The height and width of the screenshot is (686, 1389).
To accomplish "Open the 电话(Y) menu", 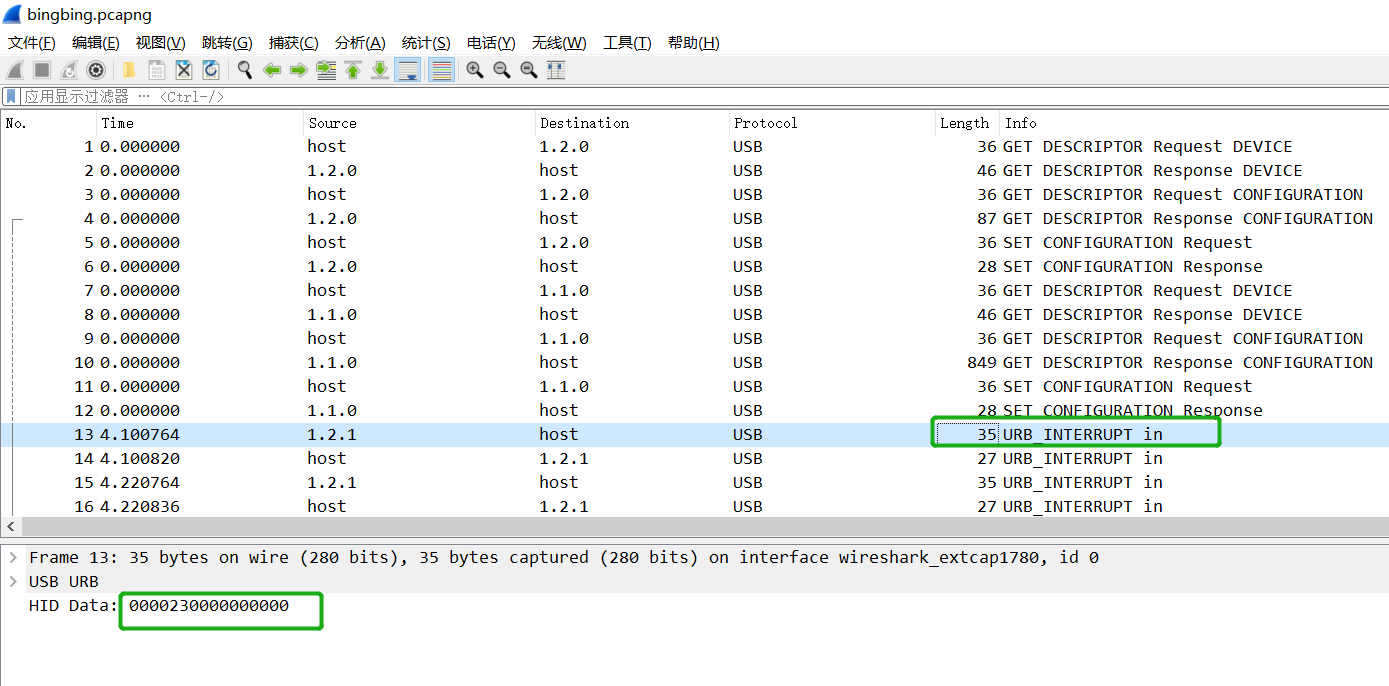I will pos(491,43).
